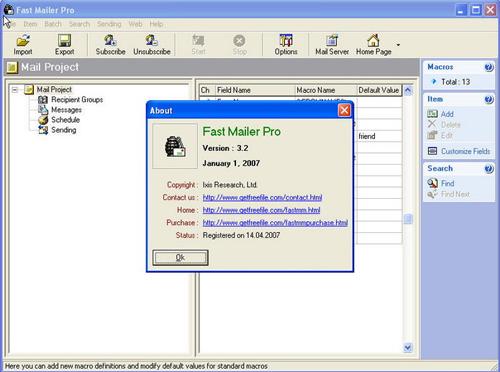
Task: Sort by Field Name column header
Action: coord(255,90)
